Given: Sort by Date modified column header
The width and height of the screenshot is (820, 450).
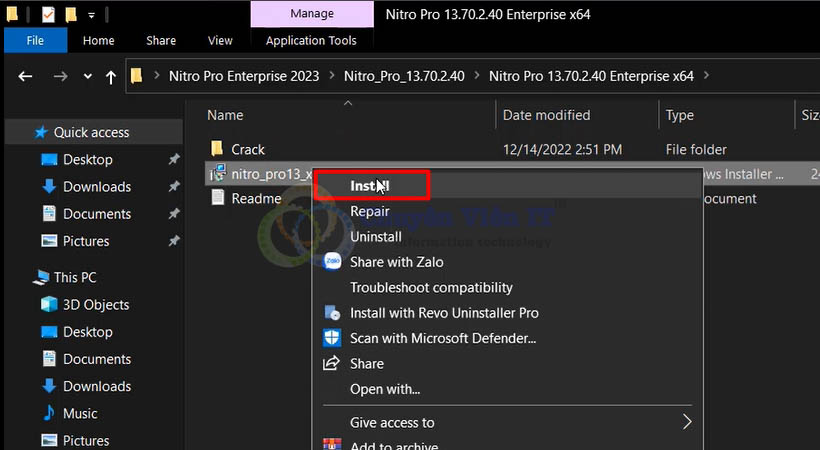Looking at the screenshot, I should click(546, 115).
